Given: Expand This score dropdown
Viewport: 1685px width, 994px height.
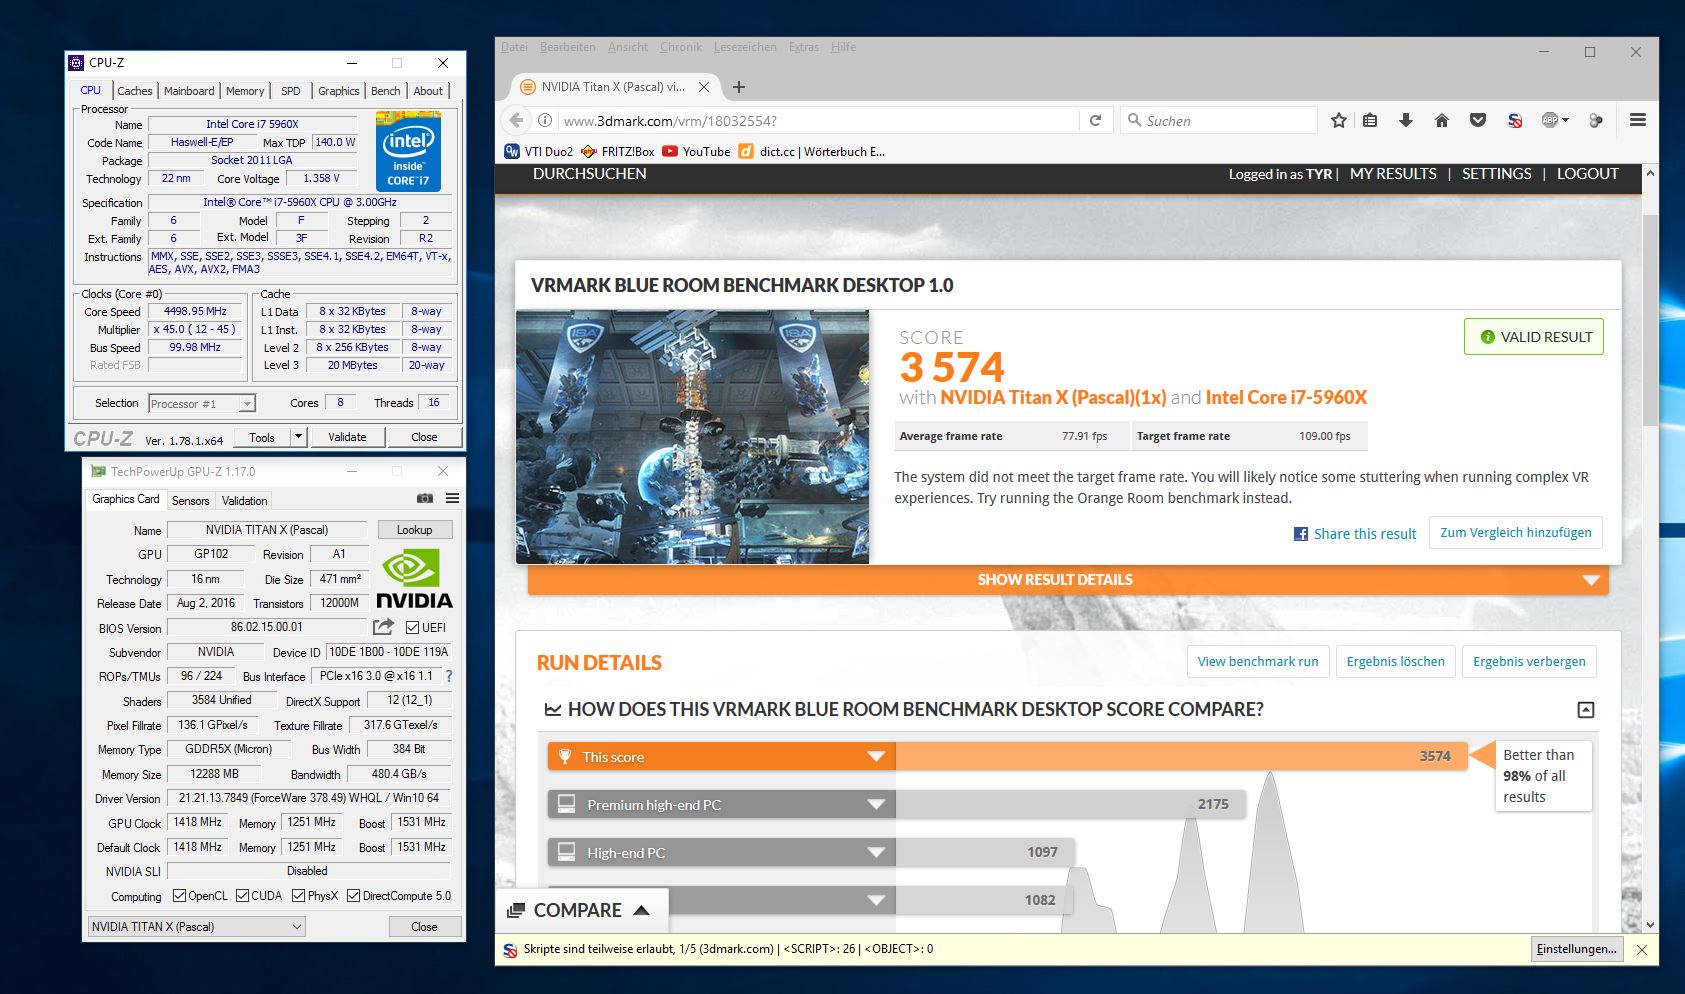Looking at the screenshot, I should tap(876, 757).
